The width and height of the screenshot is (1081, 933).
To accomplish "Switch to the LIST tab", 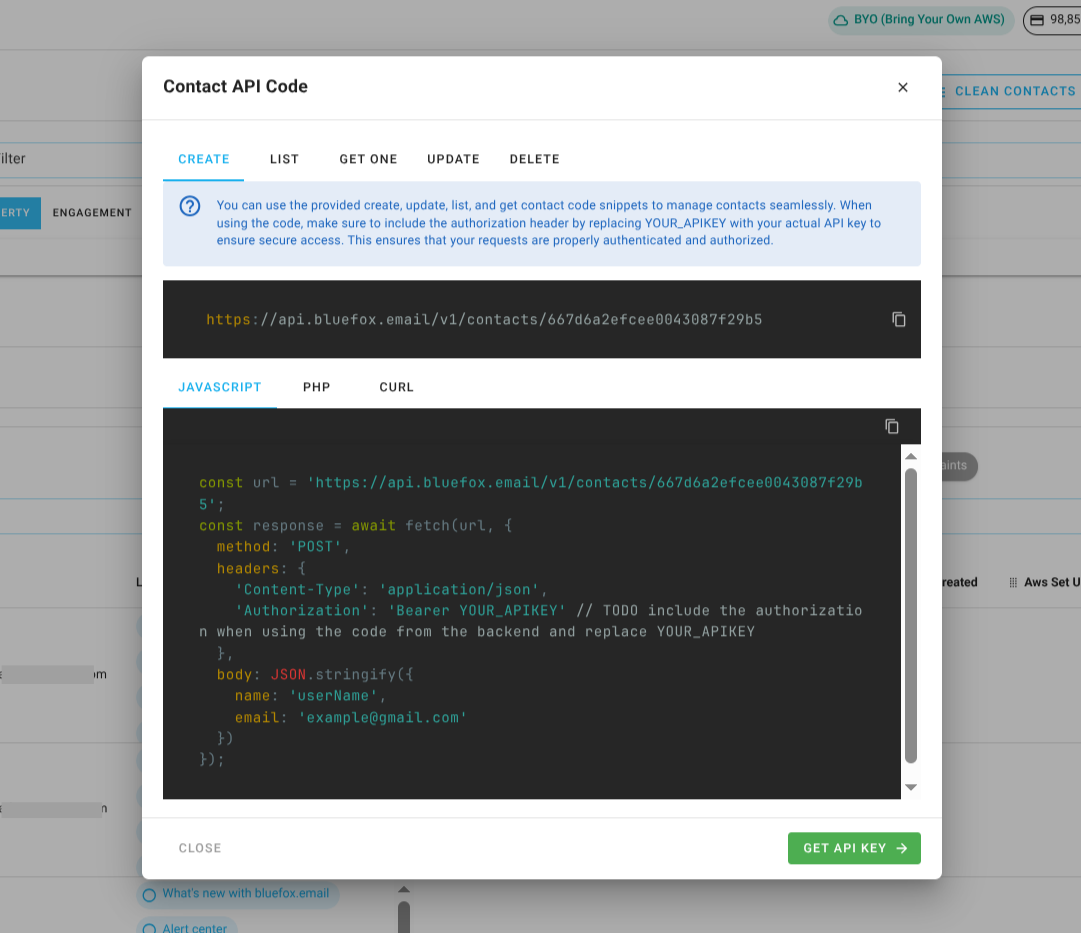I will tap(284, 159).
